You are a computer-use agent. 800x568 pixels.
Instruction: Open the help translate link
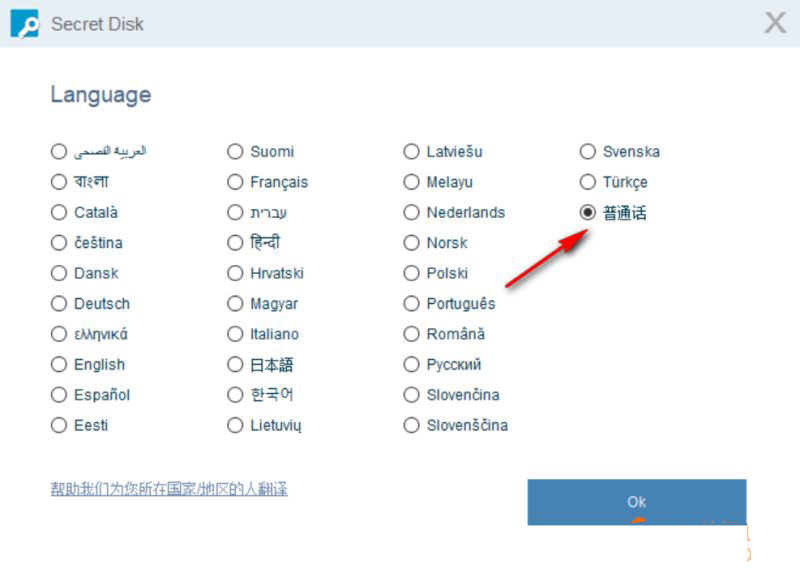coord(169,489)
